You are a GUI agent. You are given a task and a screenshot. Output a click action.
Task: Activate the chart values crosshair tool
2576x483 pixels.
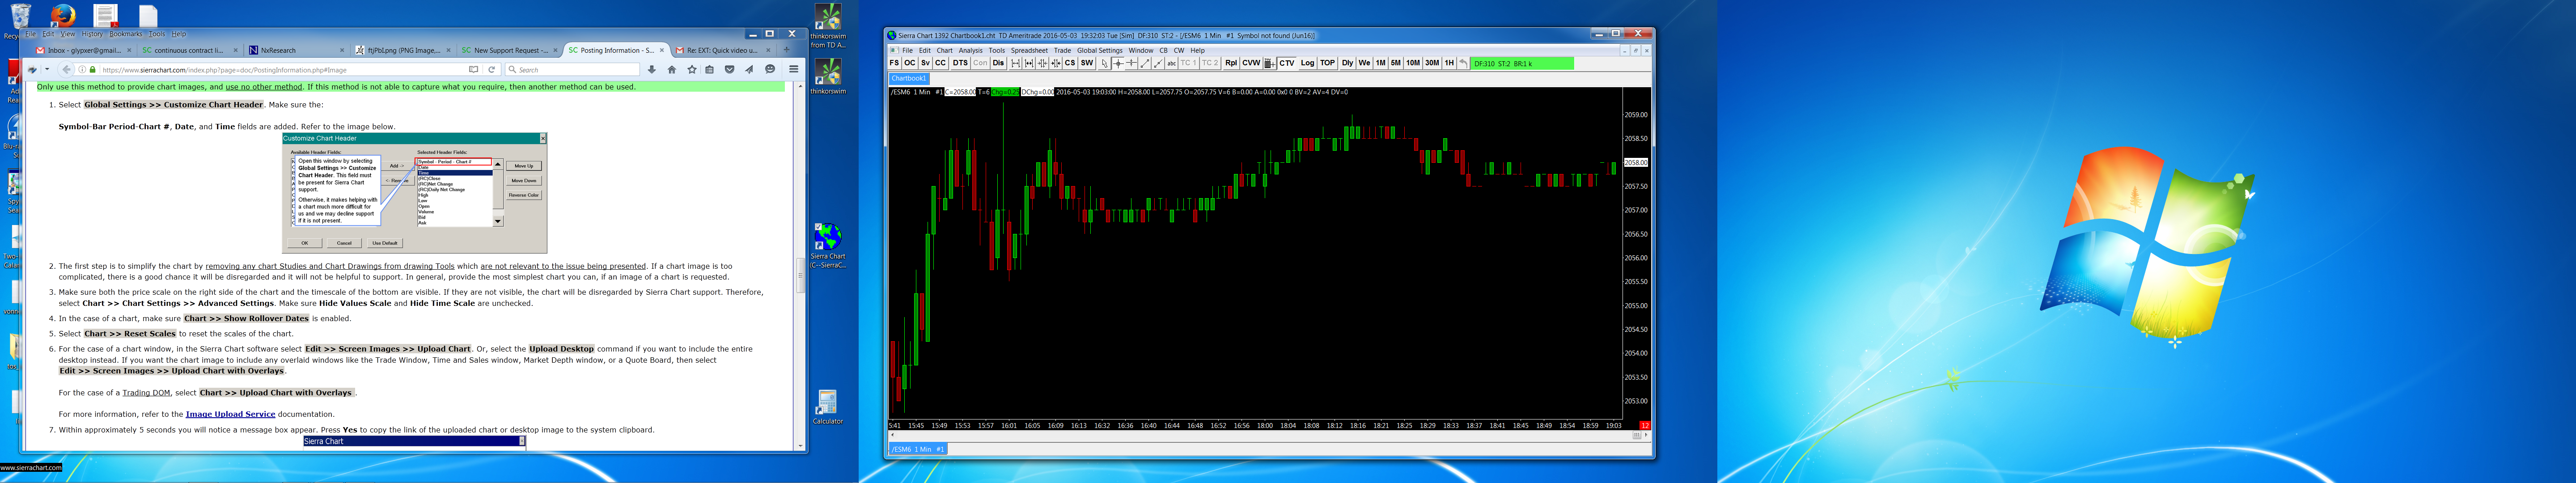click(1118, 63)
